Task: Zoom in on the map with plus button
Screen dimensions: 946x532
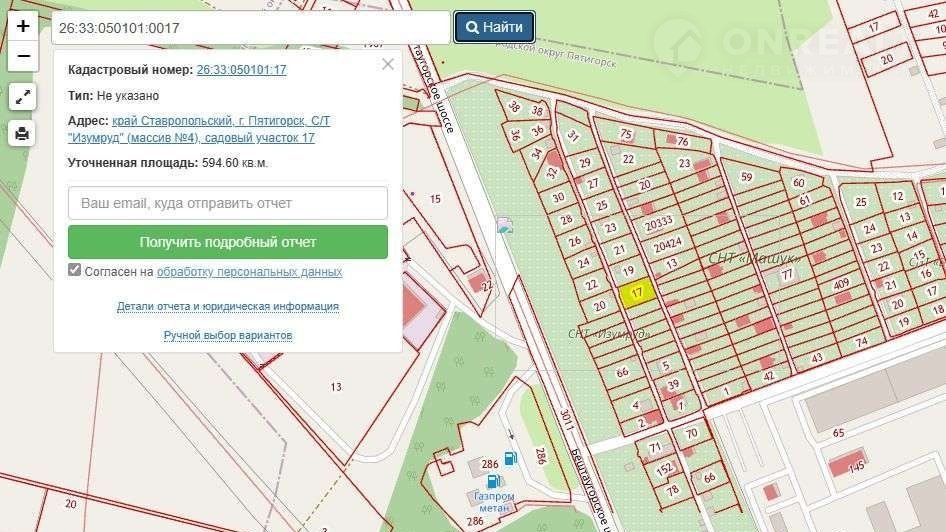Action: coord(23,27)
